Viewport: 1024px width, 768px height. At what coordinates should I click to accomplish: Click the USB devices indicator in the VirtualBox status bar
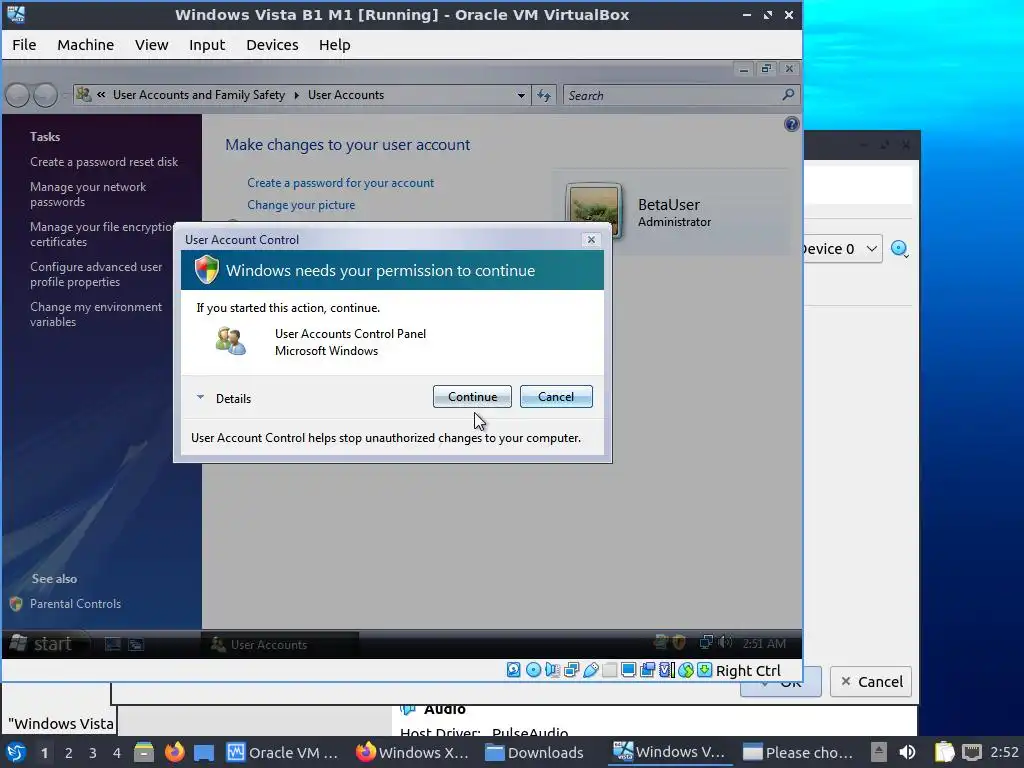(x=590, y=670)
